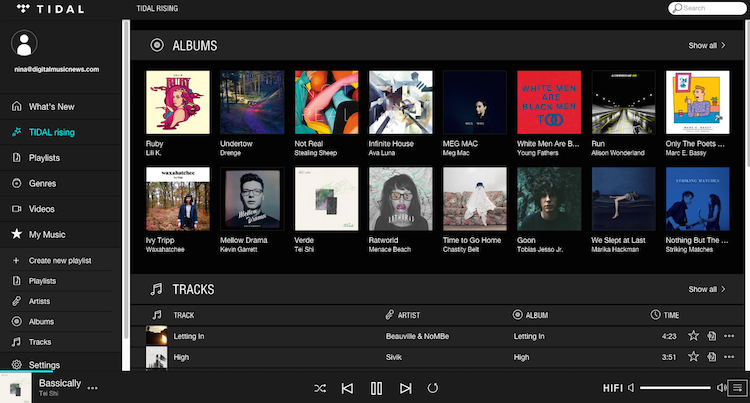Go to Genres in sidebar

pos(42,183)
